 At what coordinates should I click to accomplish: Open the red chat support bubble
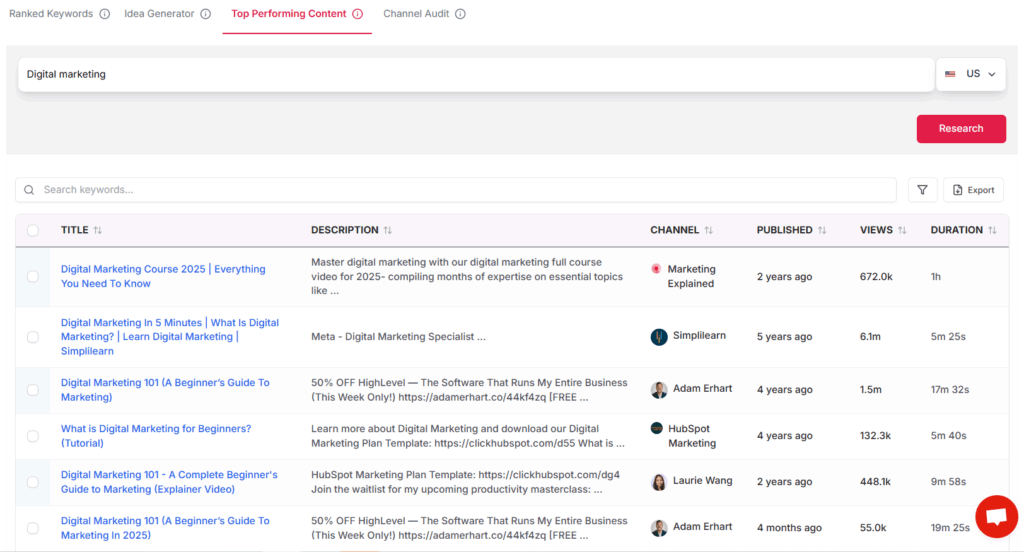[x=997, y=517]
